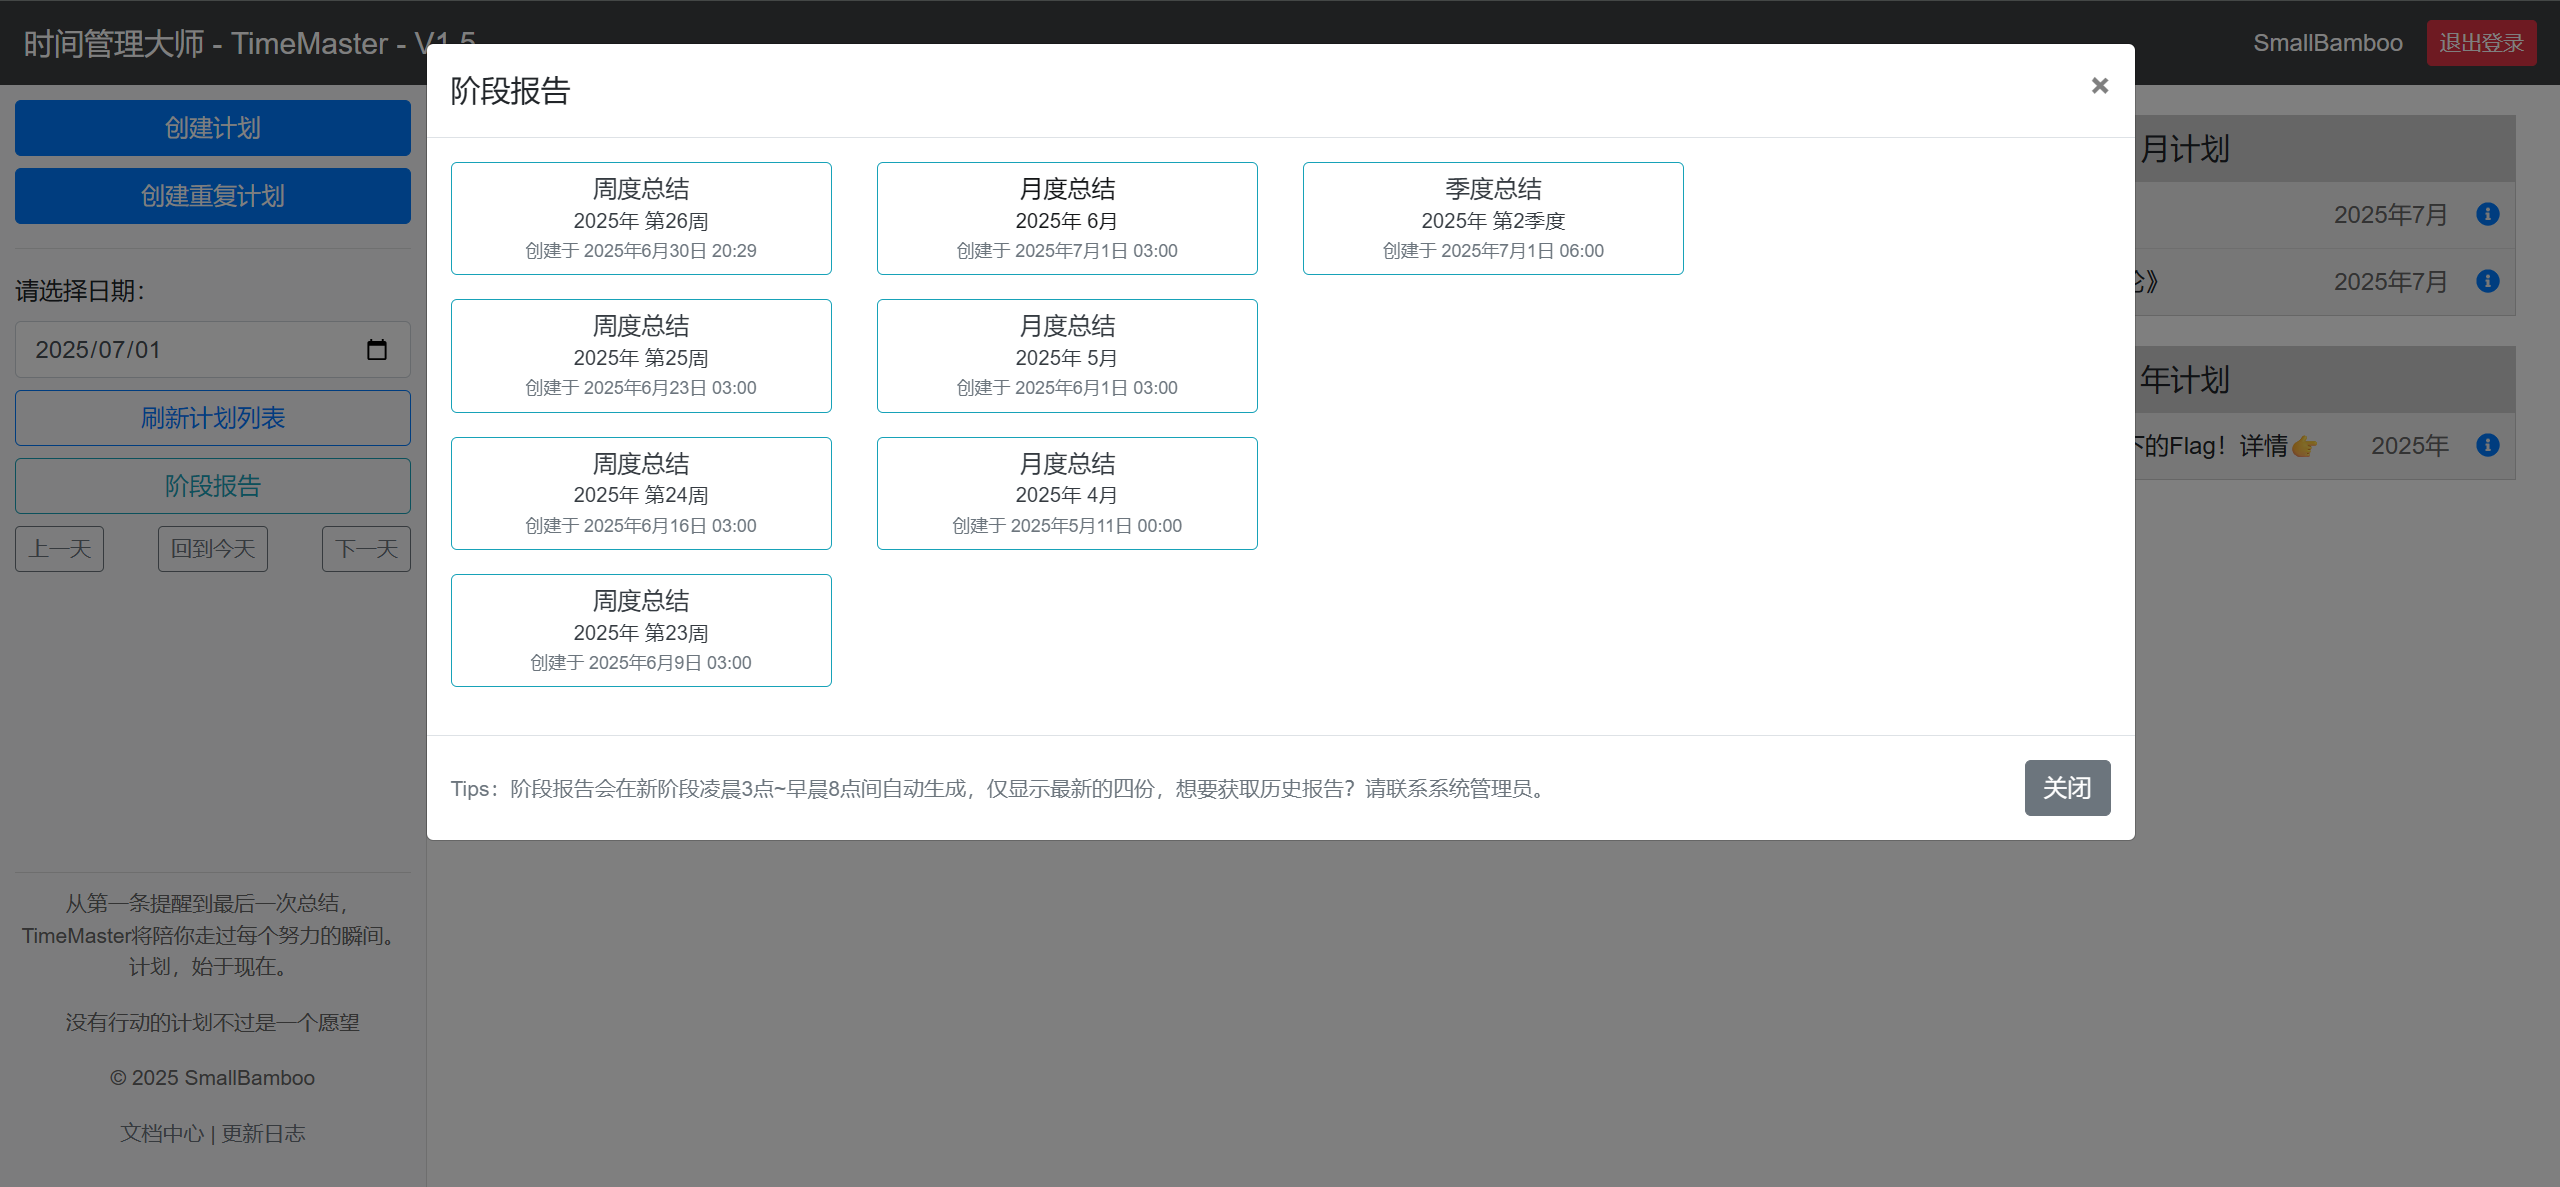The height and width of the screenshot is (1187, 2560).
Task: Click 创建重复计划 in the sidebar
Action: pos(212,196)
